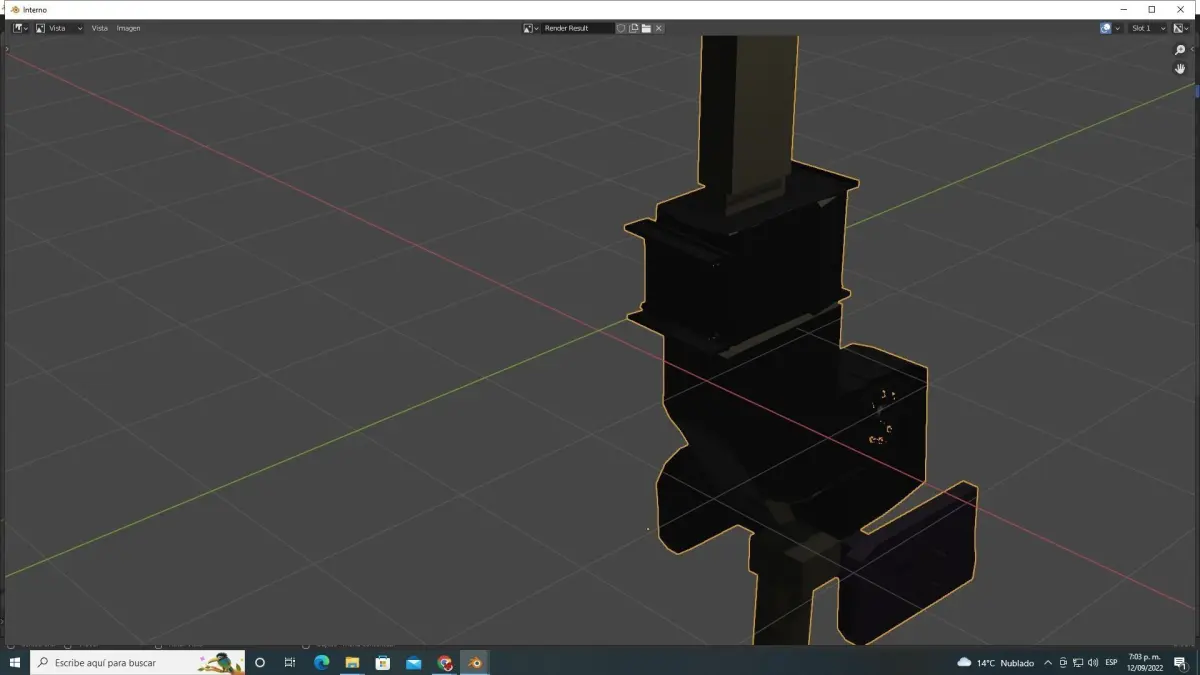Maximize the Interno window
Viewport: 1200px width, 675px height.
click(x=1151, y=9)
